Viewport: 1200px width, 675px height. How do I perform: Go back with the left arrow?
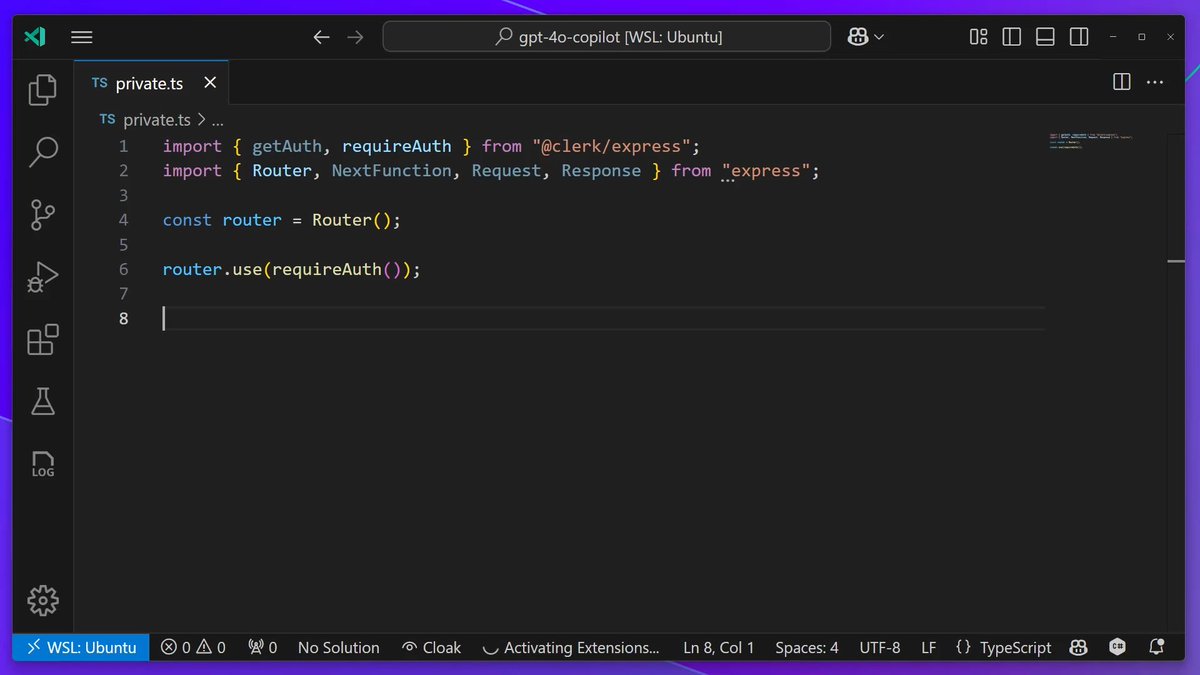tap(321, 37)
